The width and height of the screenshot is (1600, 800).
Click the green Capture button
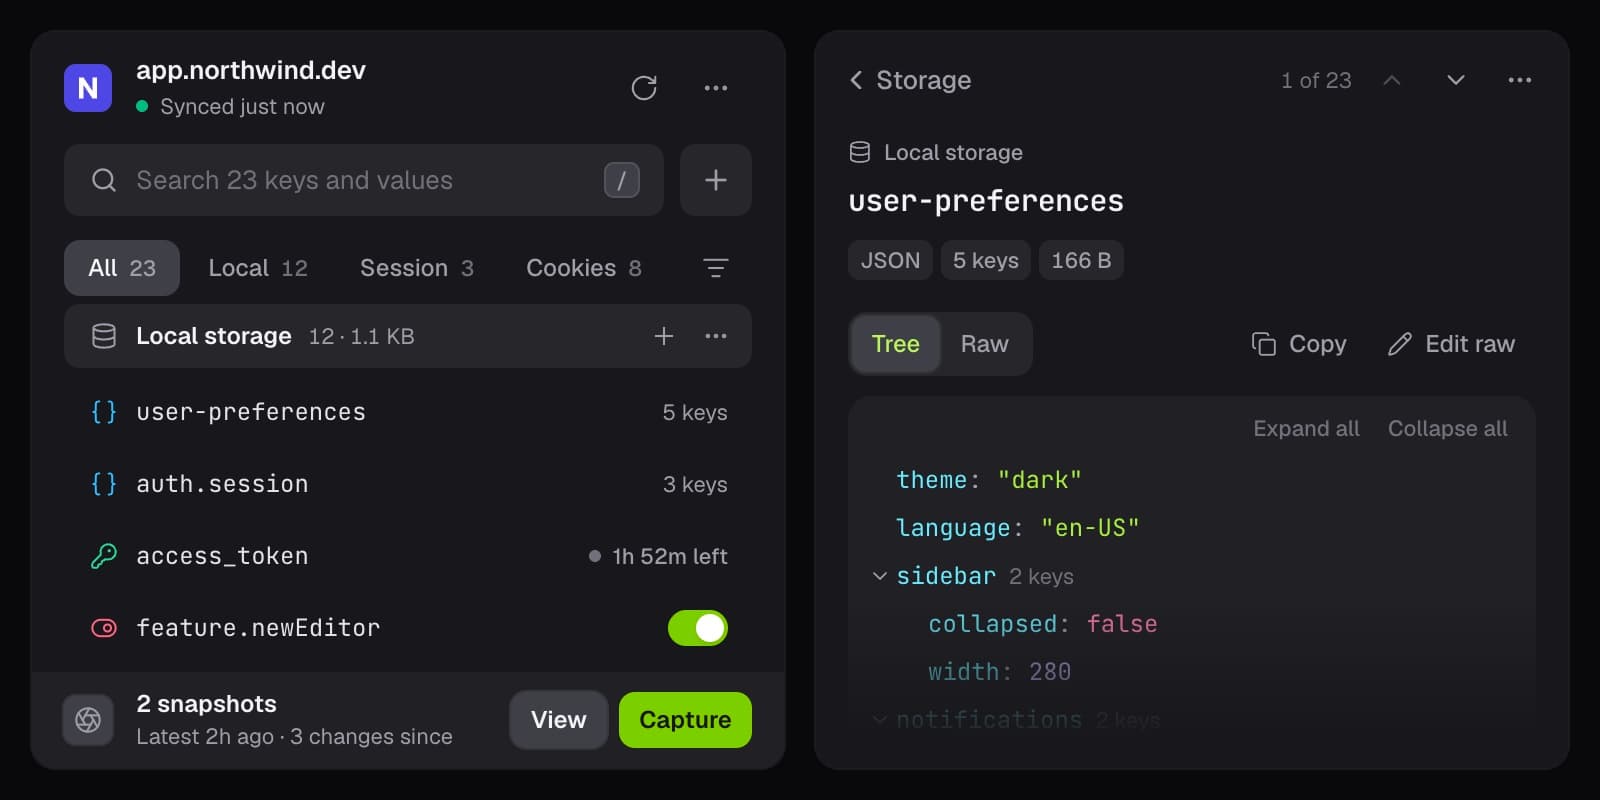[685, 720]
